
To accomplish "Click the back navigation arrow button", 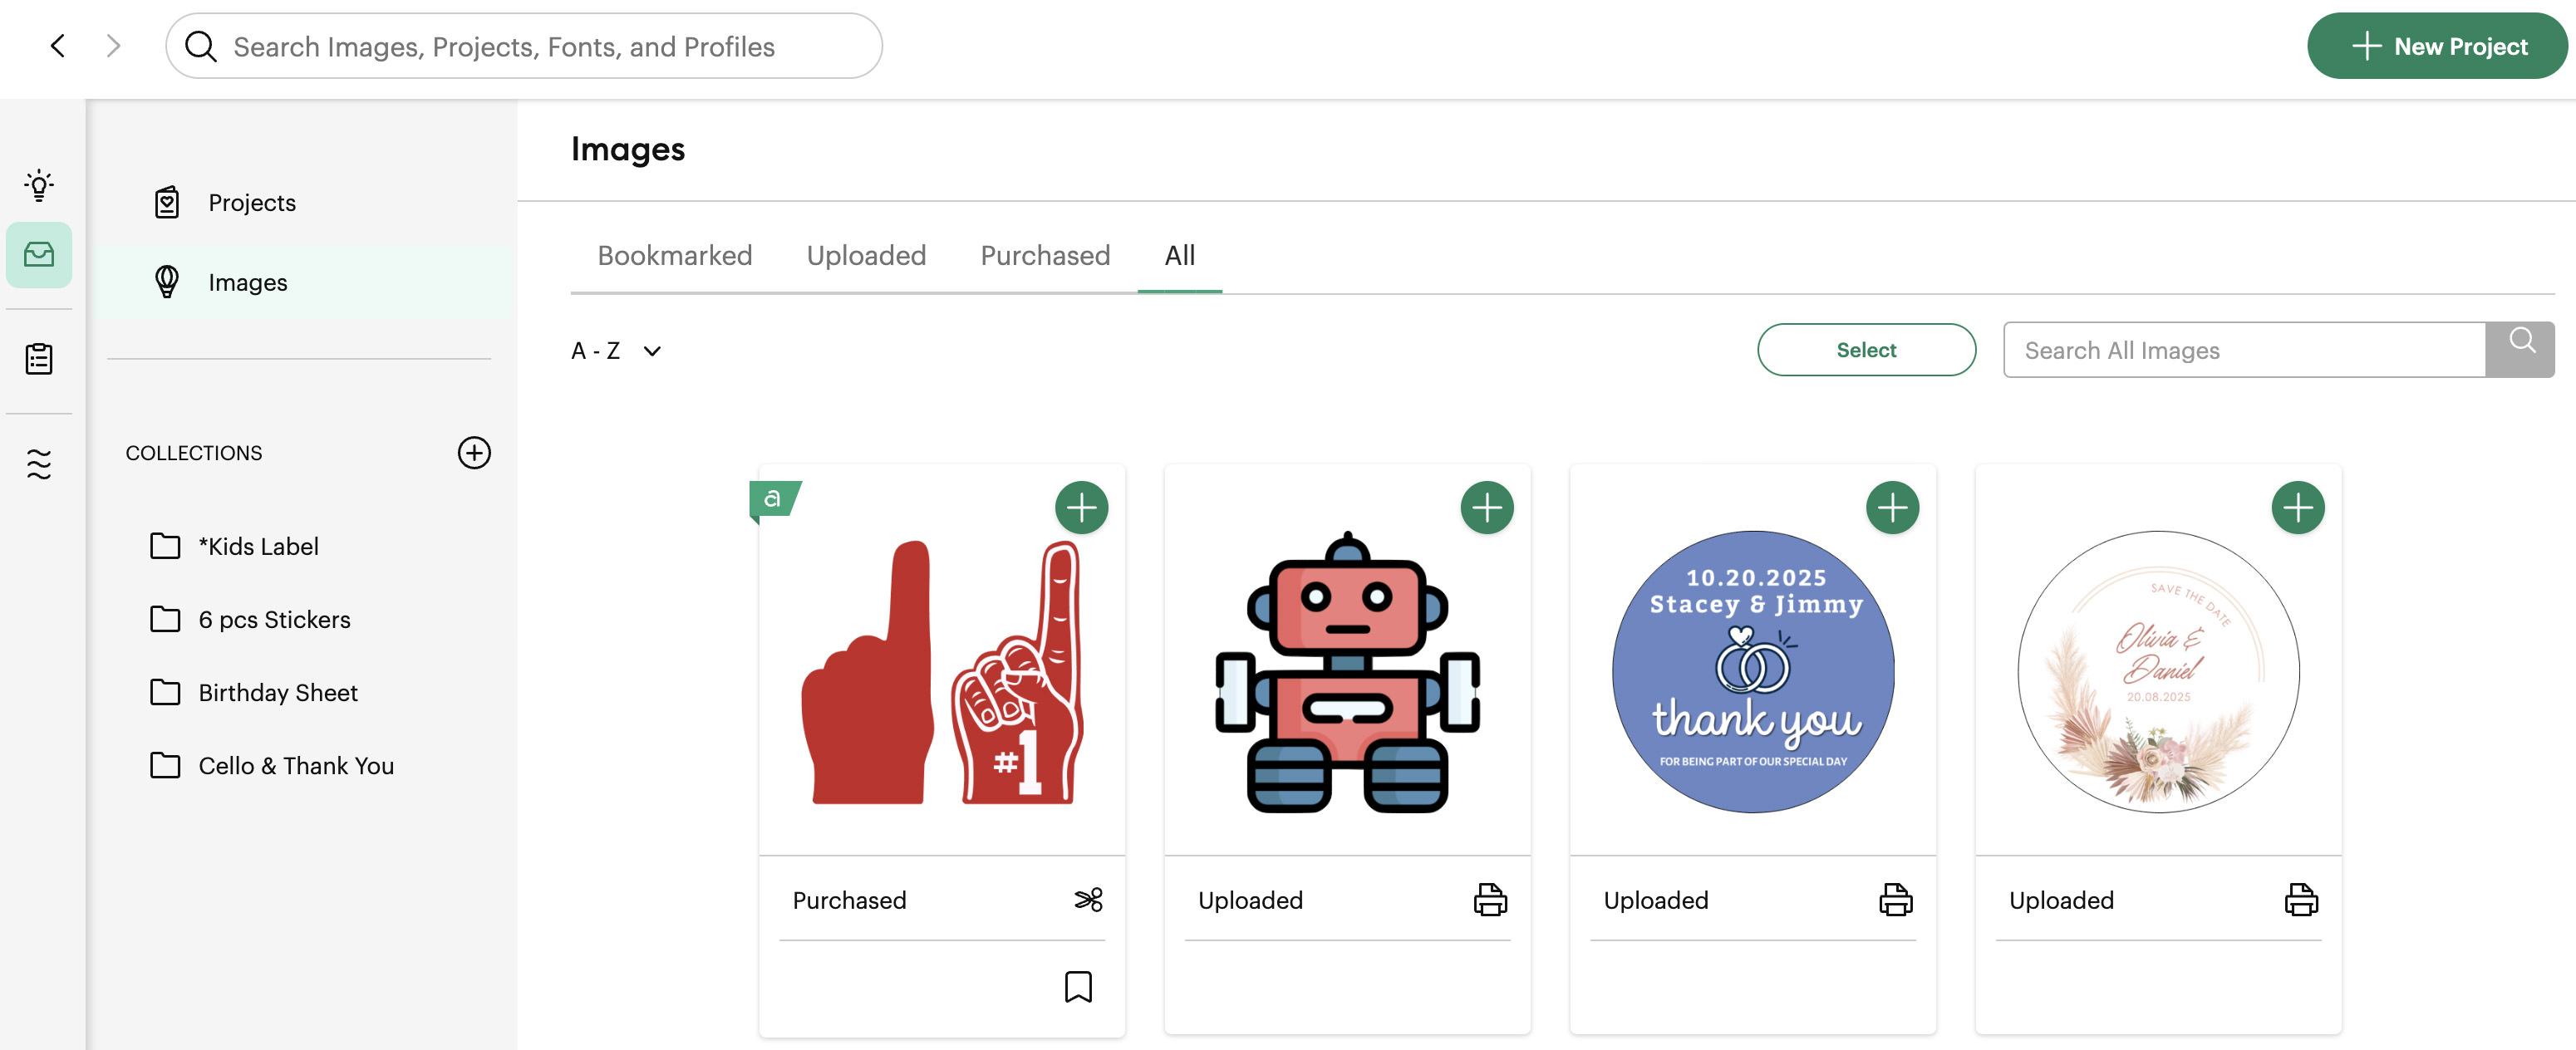I will click(57, 44).
